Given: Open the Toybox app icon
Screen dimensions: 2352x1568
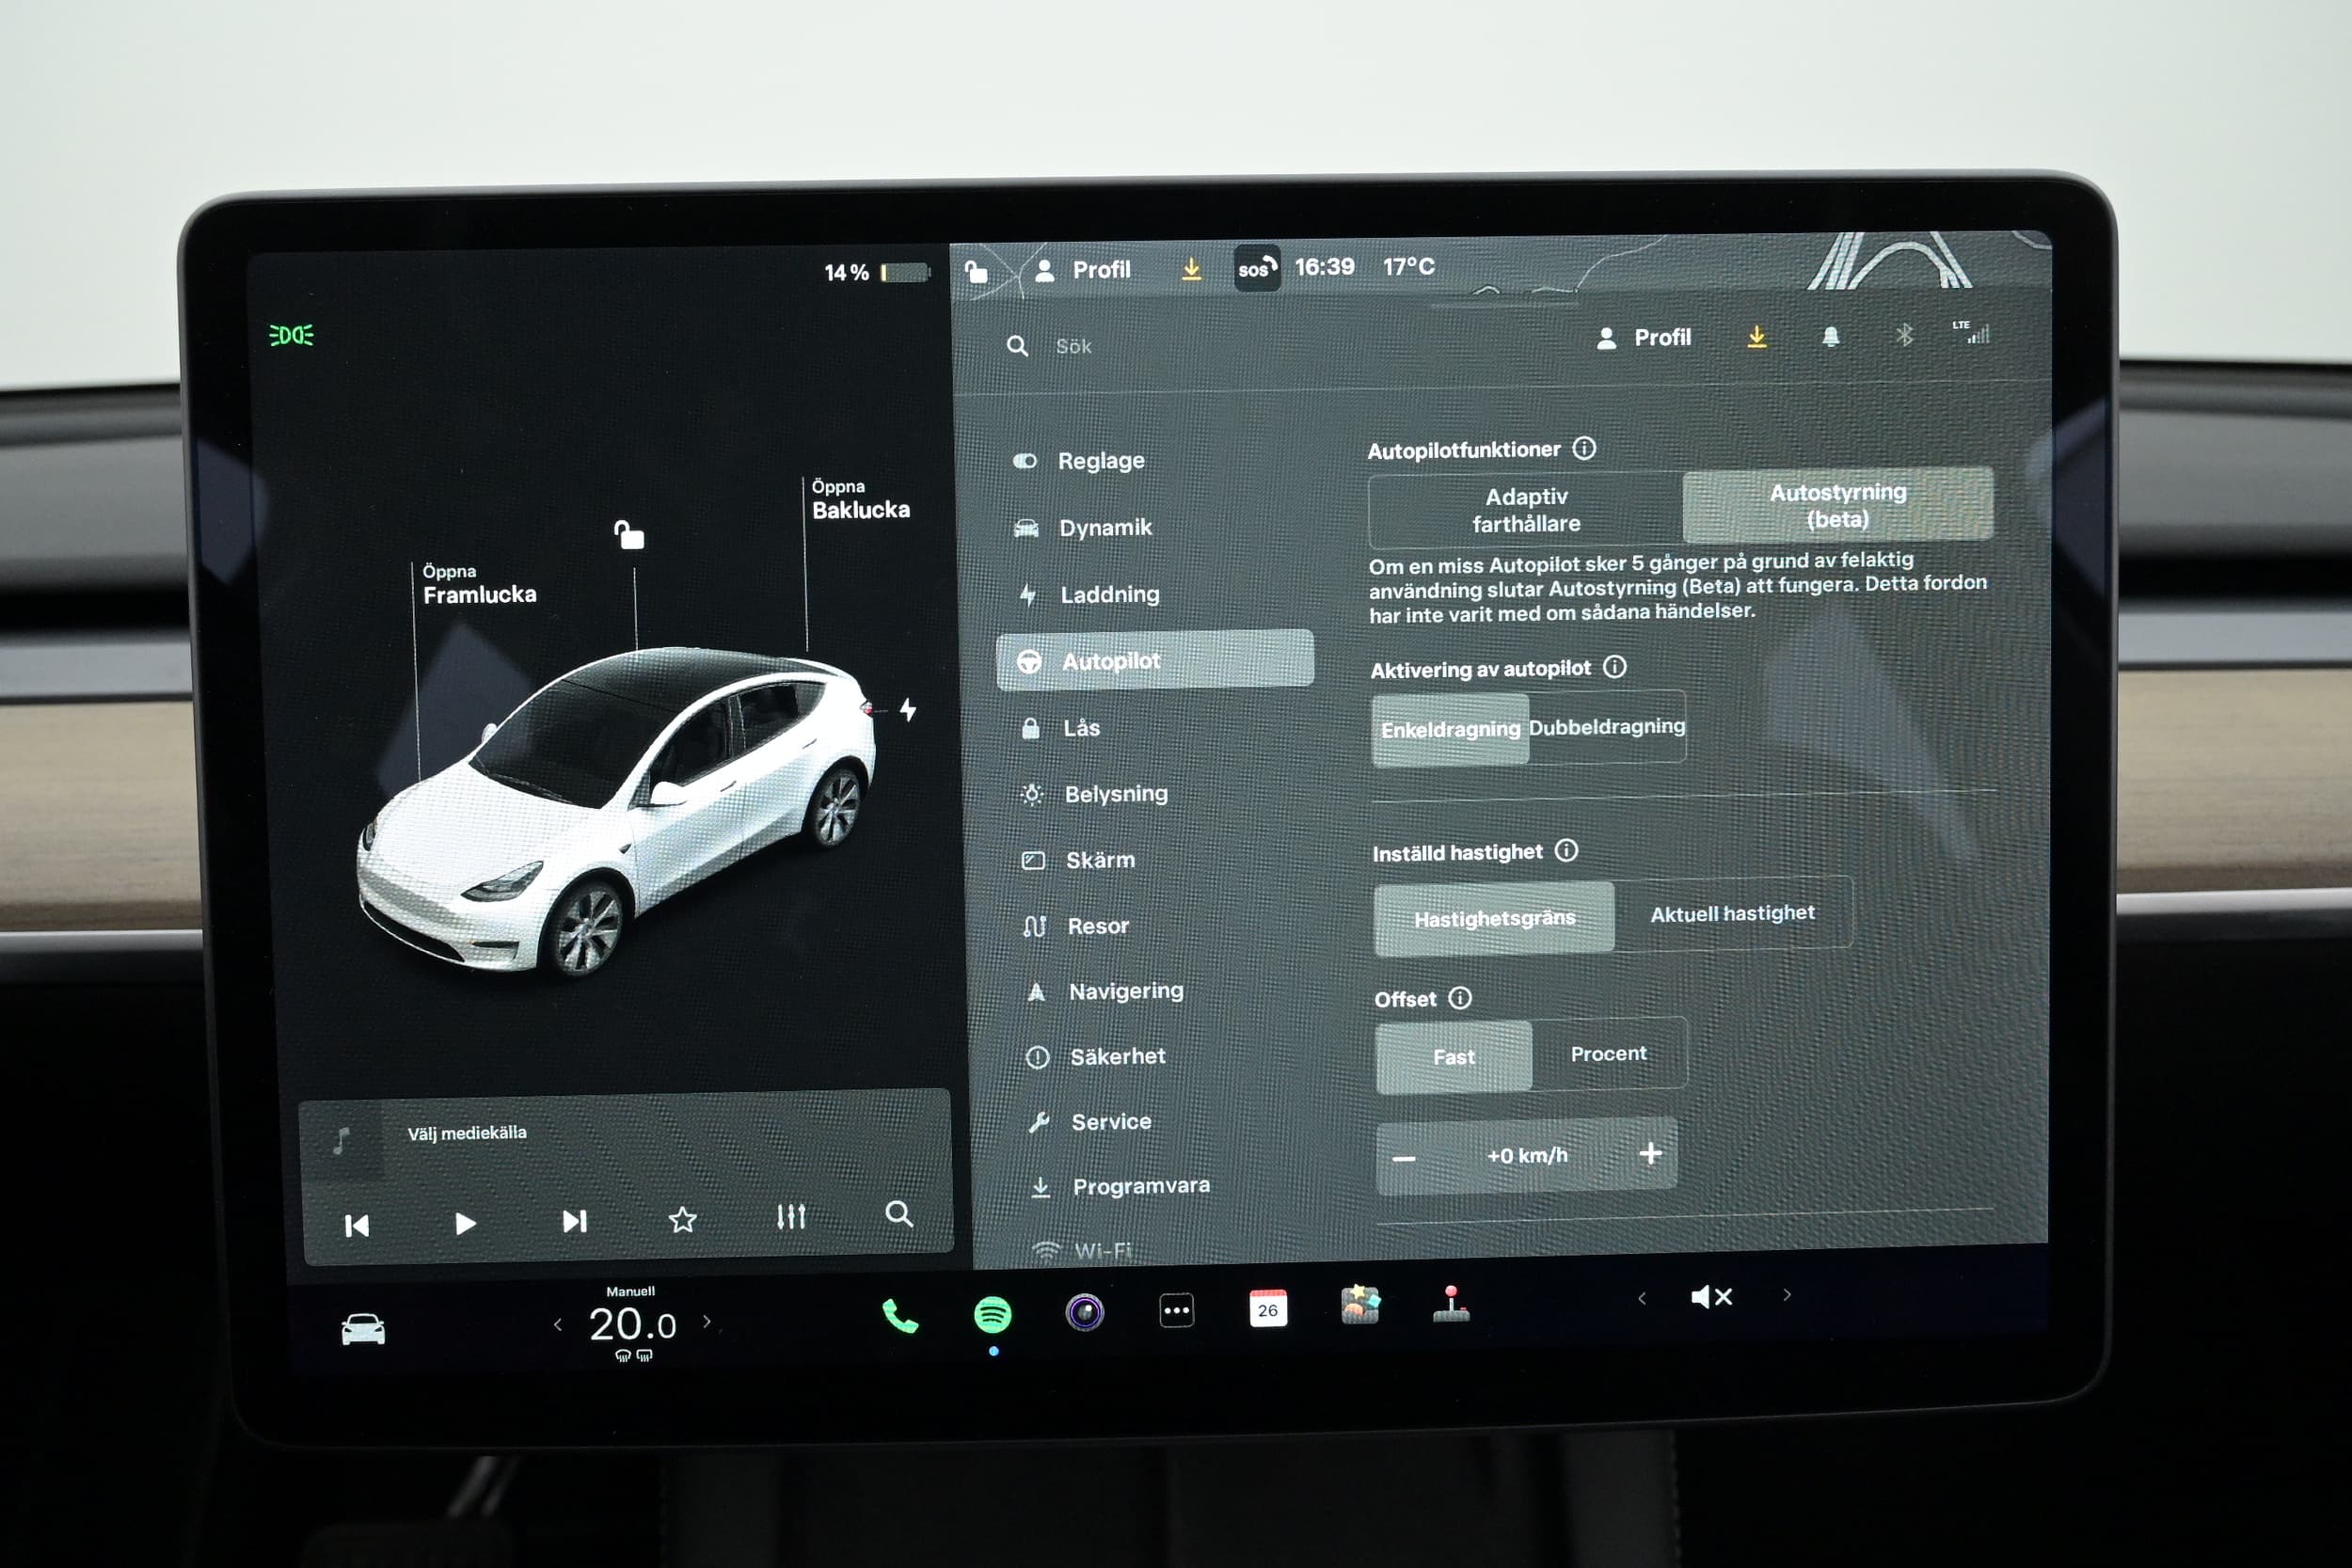Looking at the screenshot, I should click(x=1360, y=1305).
